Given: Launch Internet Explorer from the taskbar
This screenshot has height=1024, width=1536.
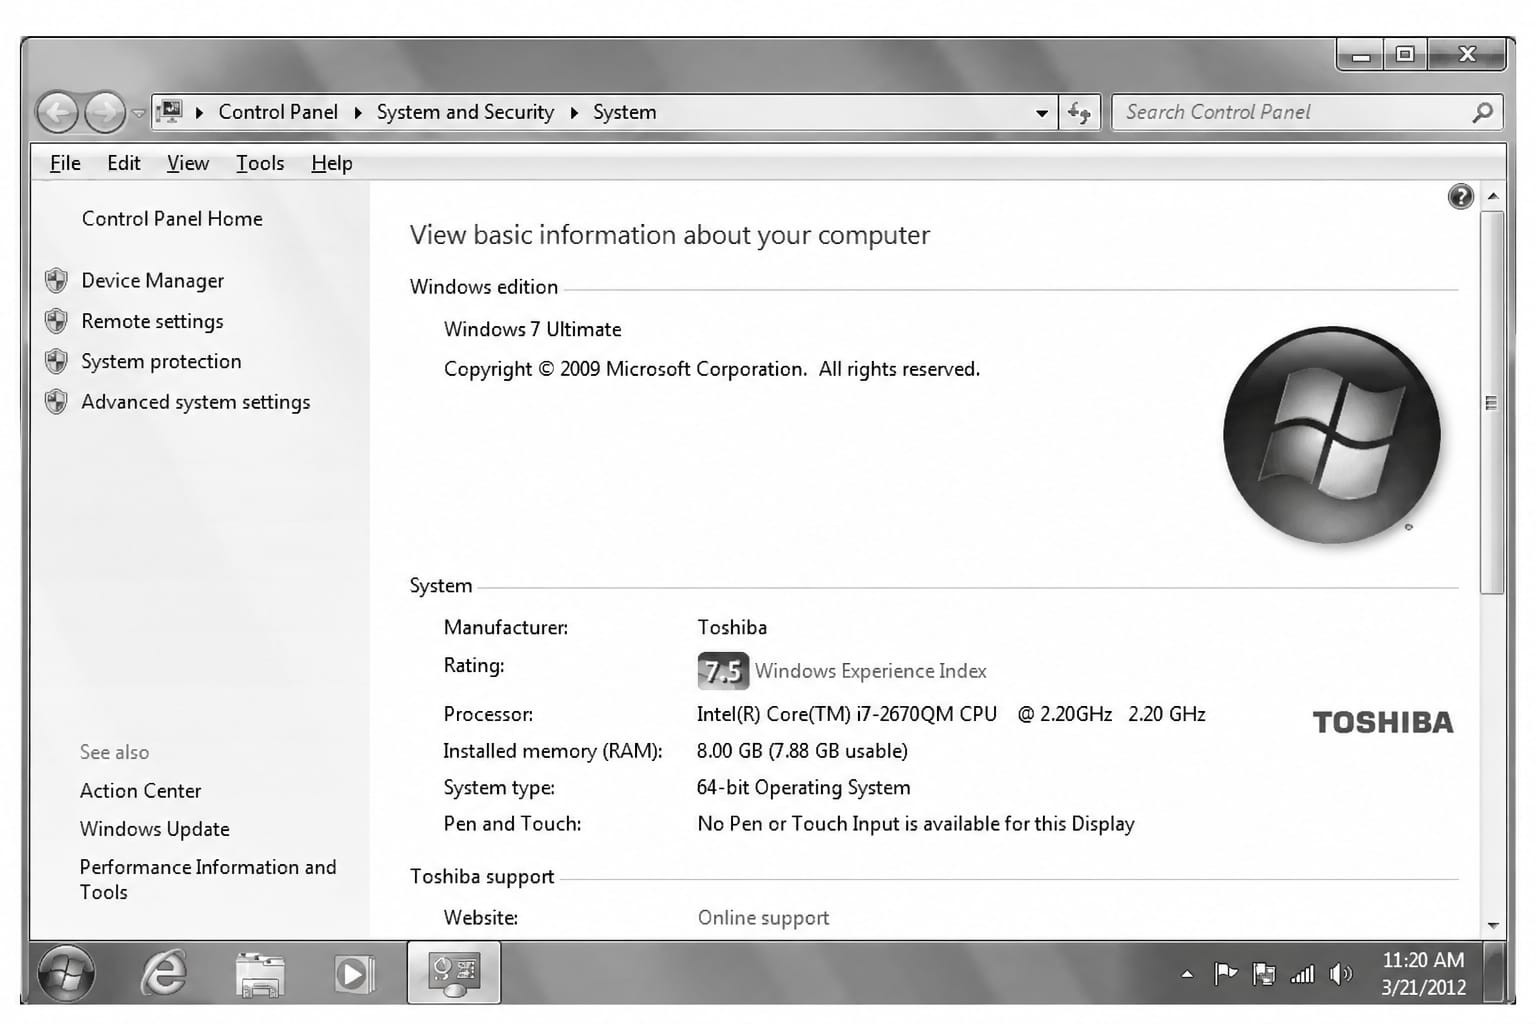Looking at the screenshot, I should click(x=163, y=973).
